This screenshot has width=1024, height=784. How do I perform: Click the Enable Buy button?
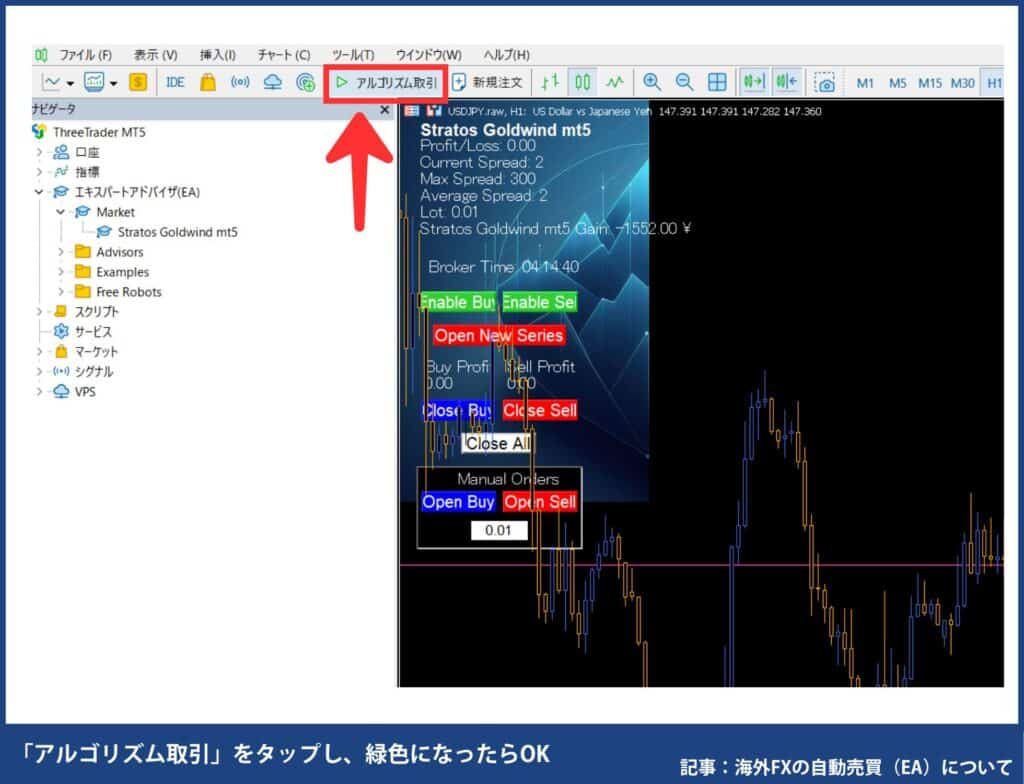(x=458, y=302)
